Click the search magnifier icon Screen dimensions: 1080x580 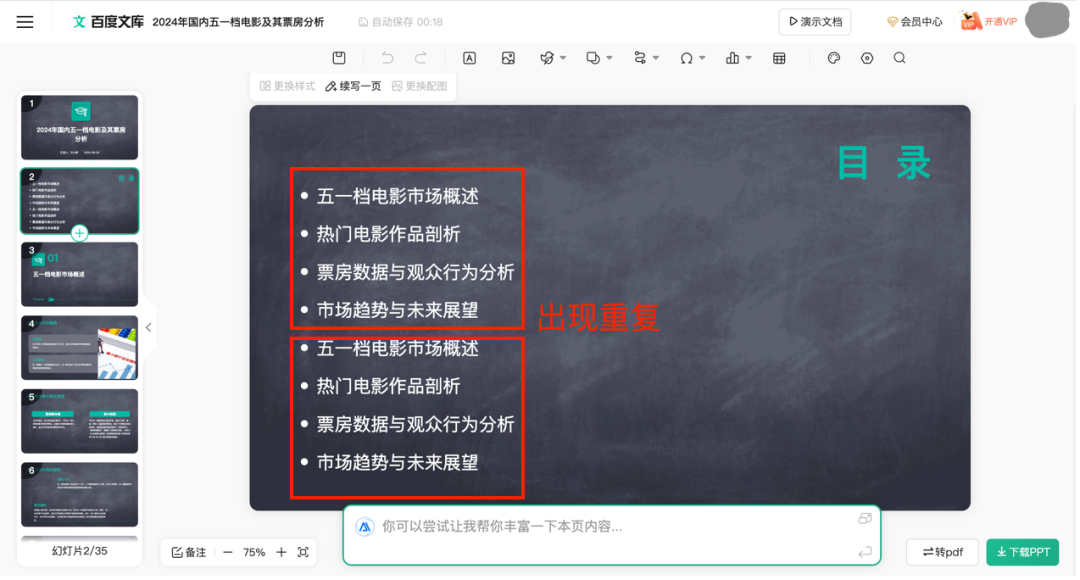coord(900,58)
